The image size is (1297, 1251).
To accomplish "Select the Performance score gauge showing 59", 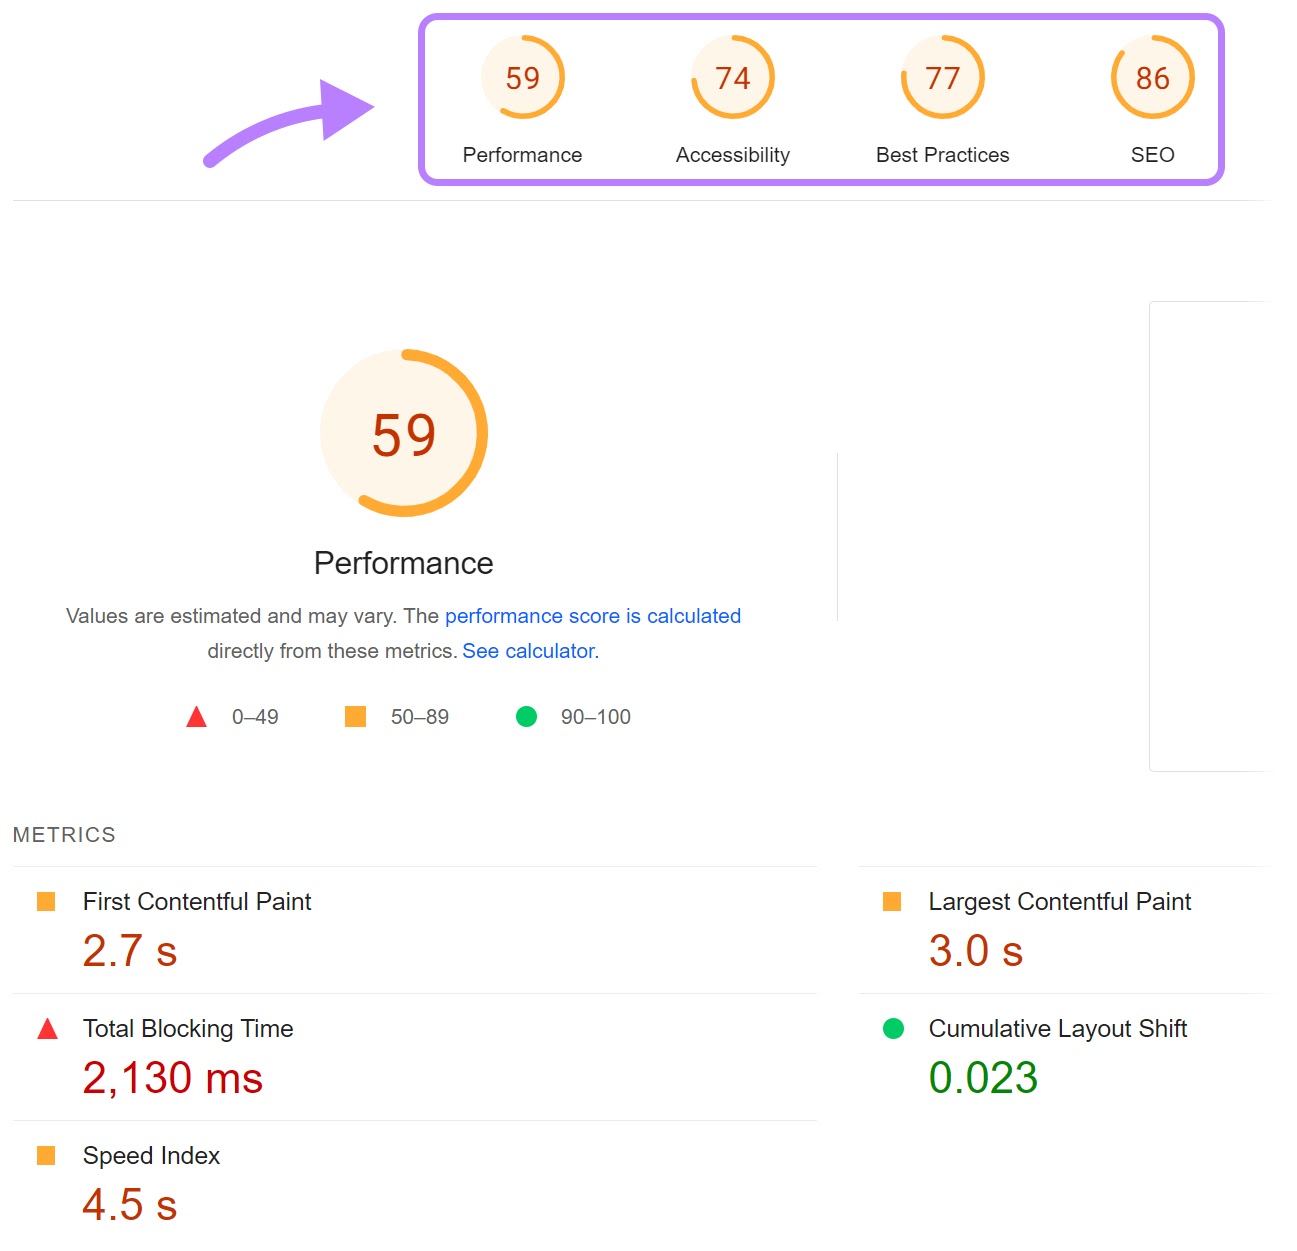I will (522, 77).
